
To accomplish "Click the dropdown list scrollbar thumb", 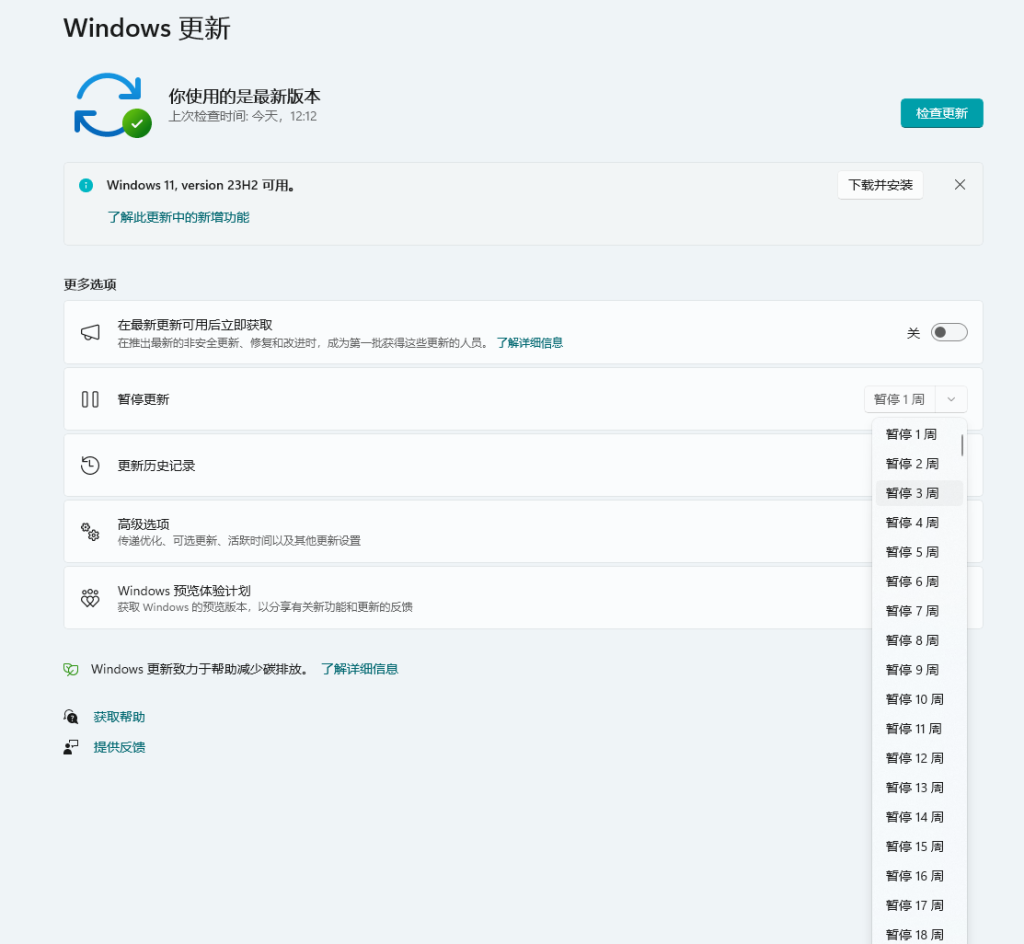I will pyautogui.click(x=962, y=445).
